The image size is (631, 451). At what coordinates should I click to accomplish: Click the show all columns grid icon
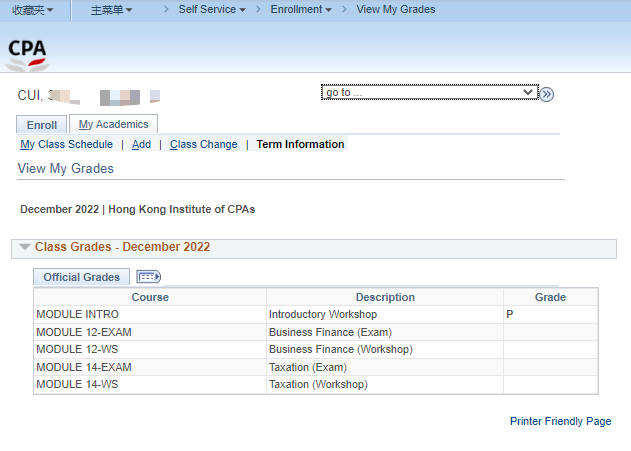coord(148,277)
